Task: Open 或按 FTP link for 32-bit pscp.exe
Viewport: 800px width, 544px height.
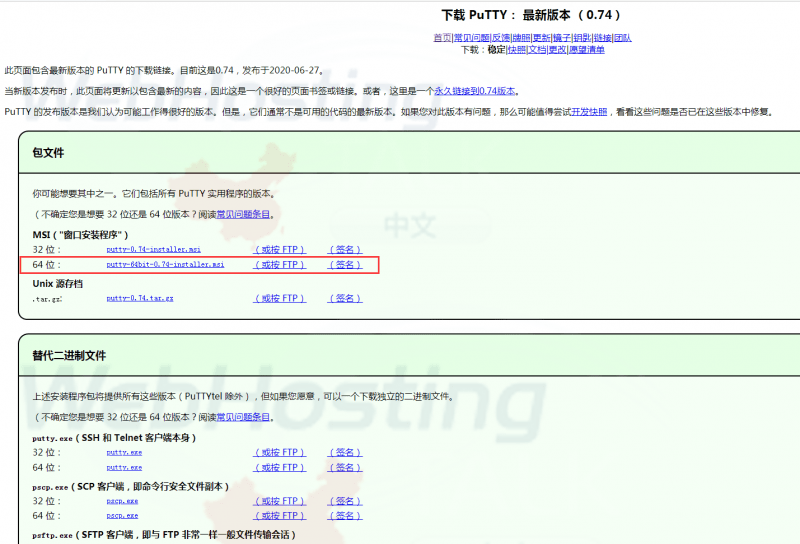Action: (280, 501)
